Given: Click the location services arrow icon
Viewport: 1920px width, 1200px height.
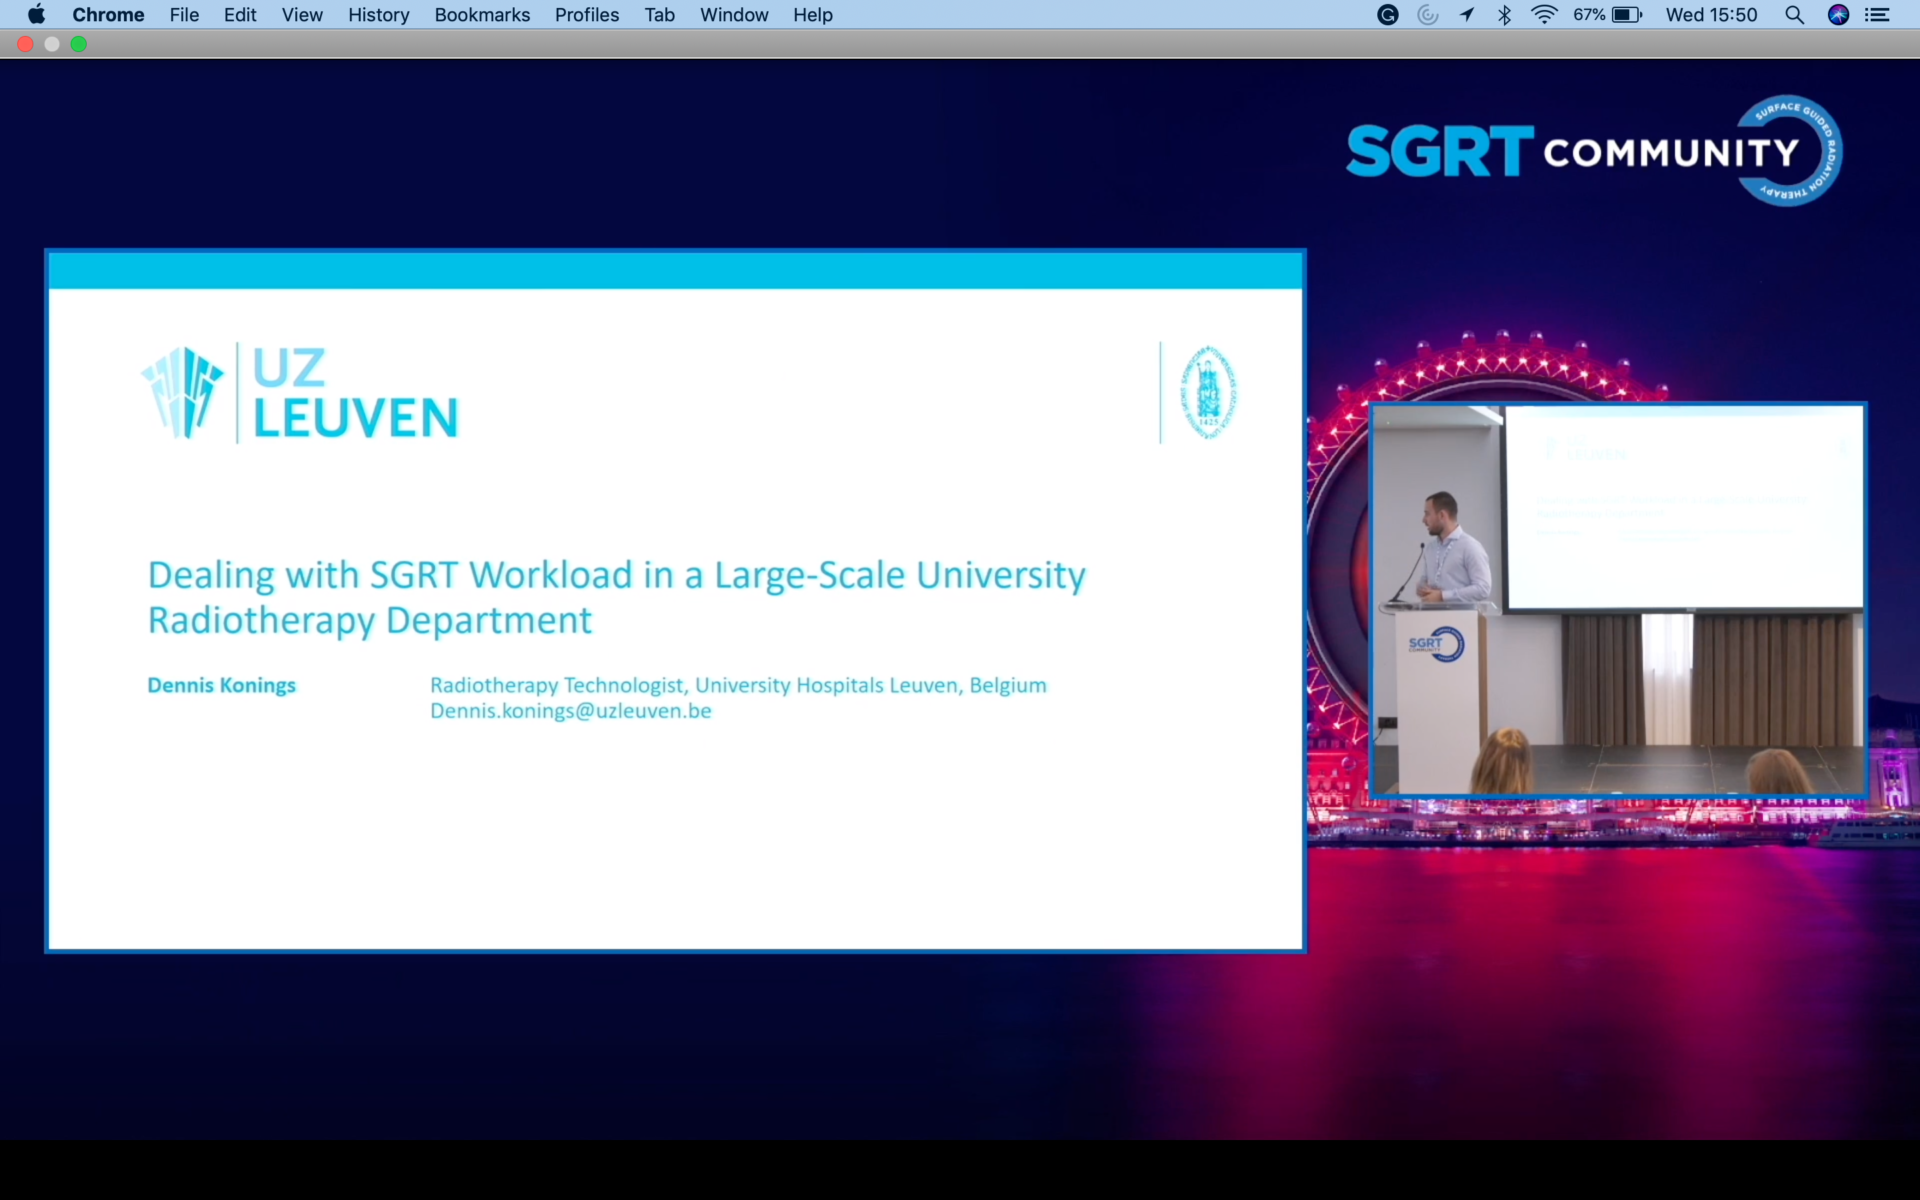Looking at the screenshot, I should pyautogui.click(x=1466, y=15).
